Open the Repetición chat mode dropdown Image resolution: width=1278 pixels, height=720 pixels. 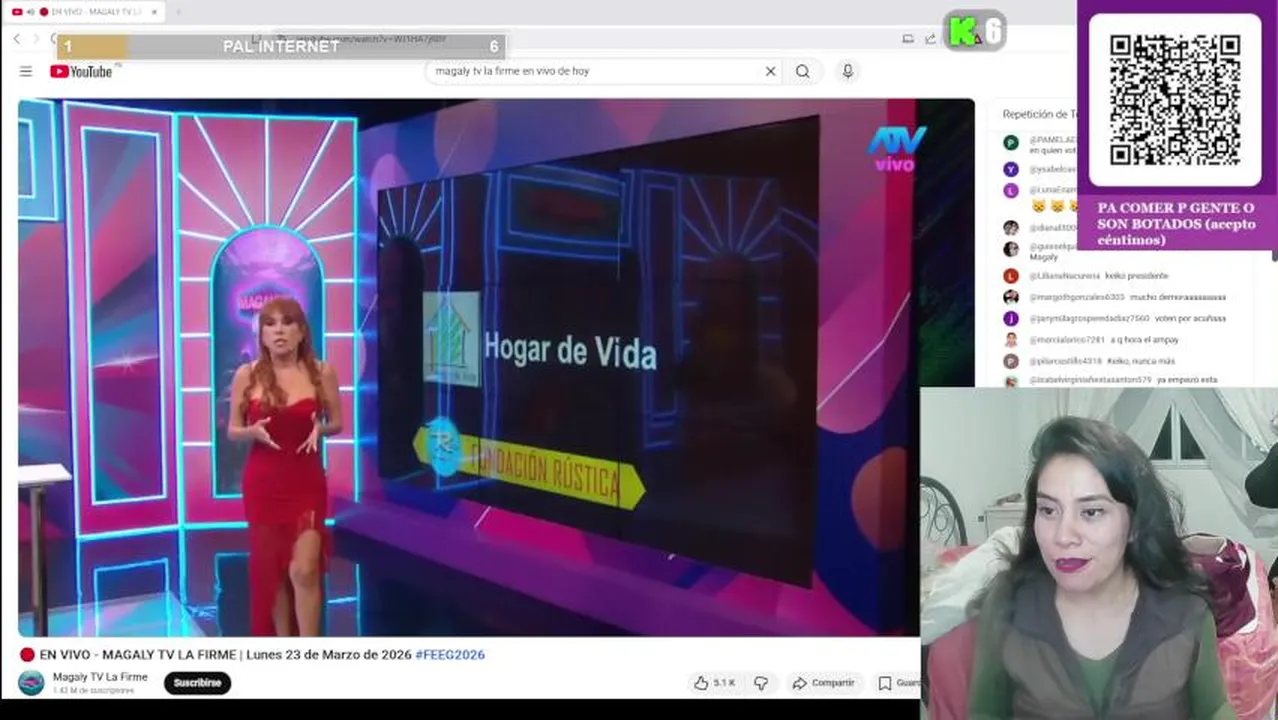pyautogui.click(x=1038, y=114)
